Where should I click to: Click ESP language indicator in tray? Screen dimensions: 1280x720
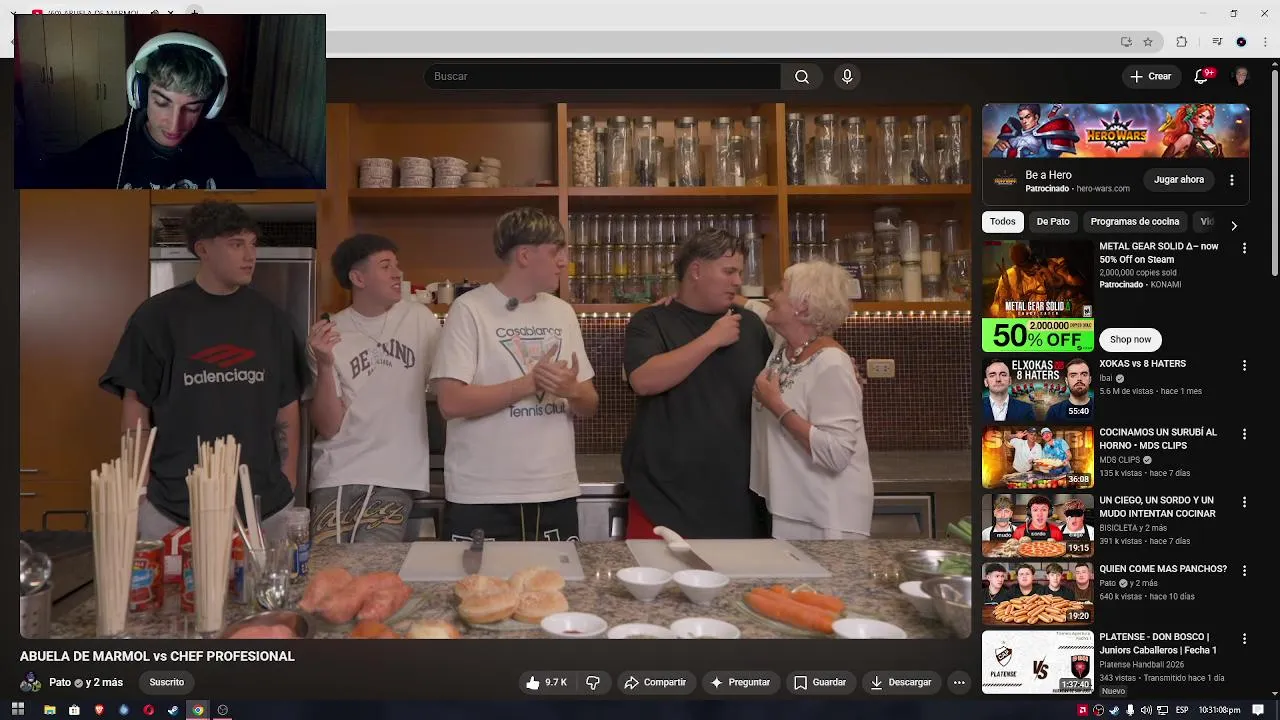pos(1182,711)
